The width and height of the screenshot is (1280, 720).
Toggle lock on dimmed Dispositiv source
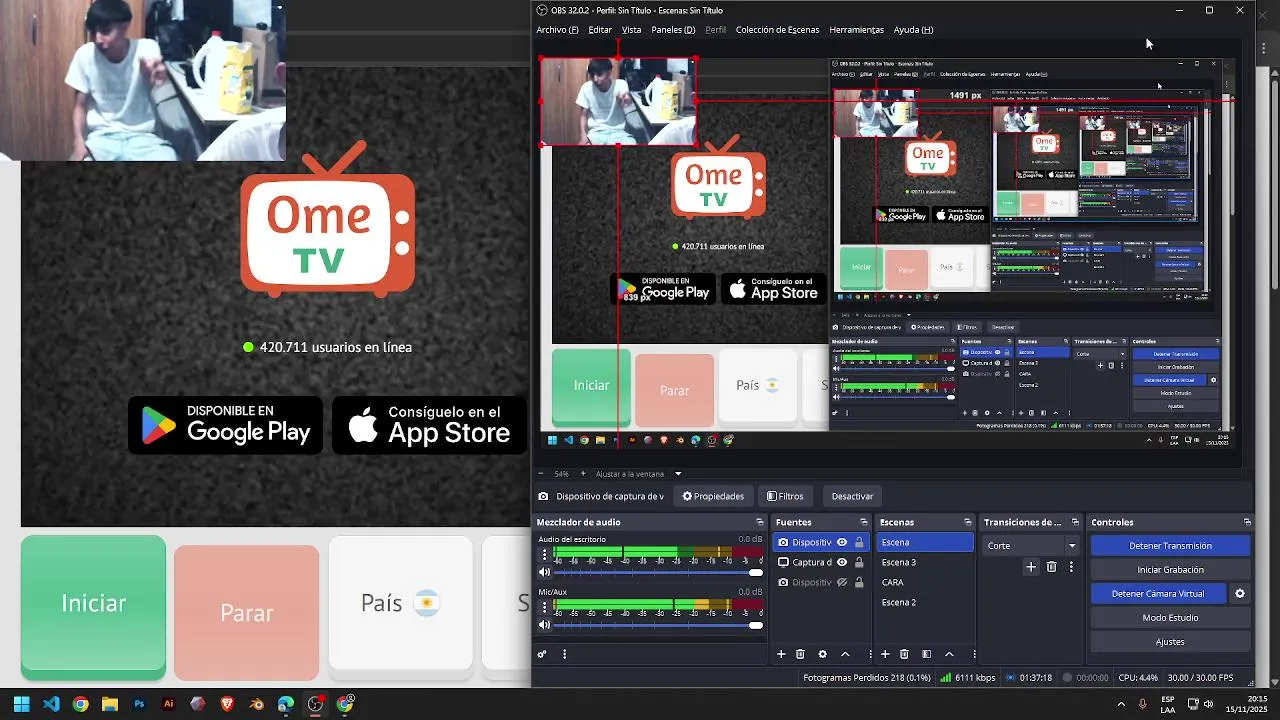coord(859,582)
